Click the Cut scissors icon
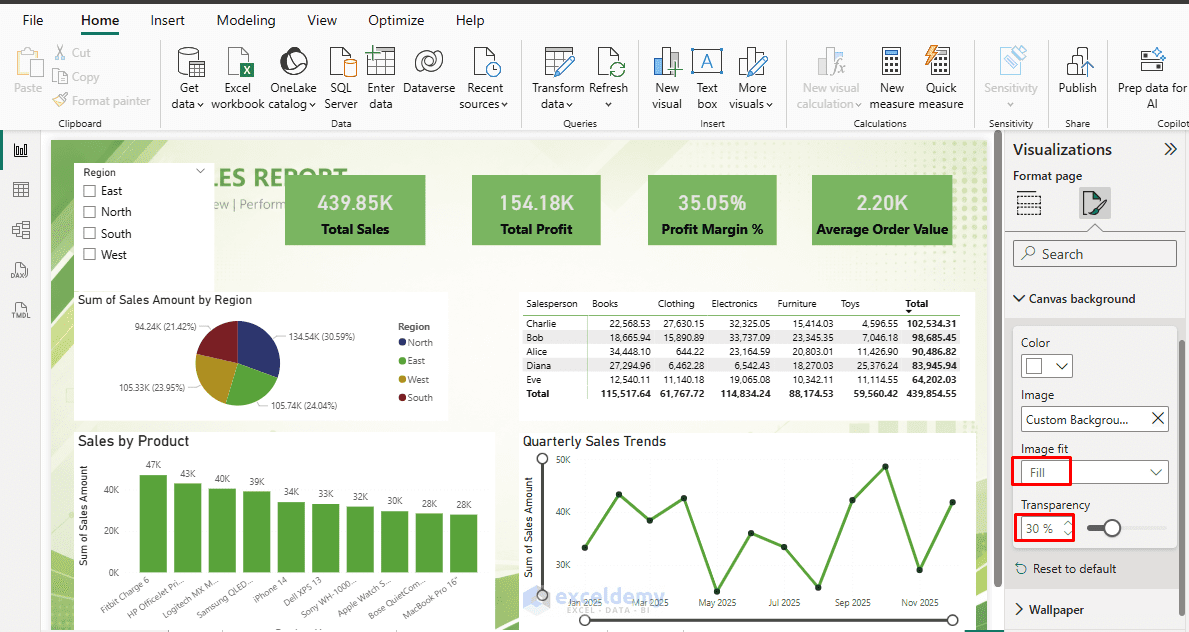Image resolution: width=1189 pixels, height=632 pixels. (60, 52)
